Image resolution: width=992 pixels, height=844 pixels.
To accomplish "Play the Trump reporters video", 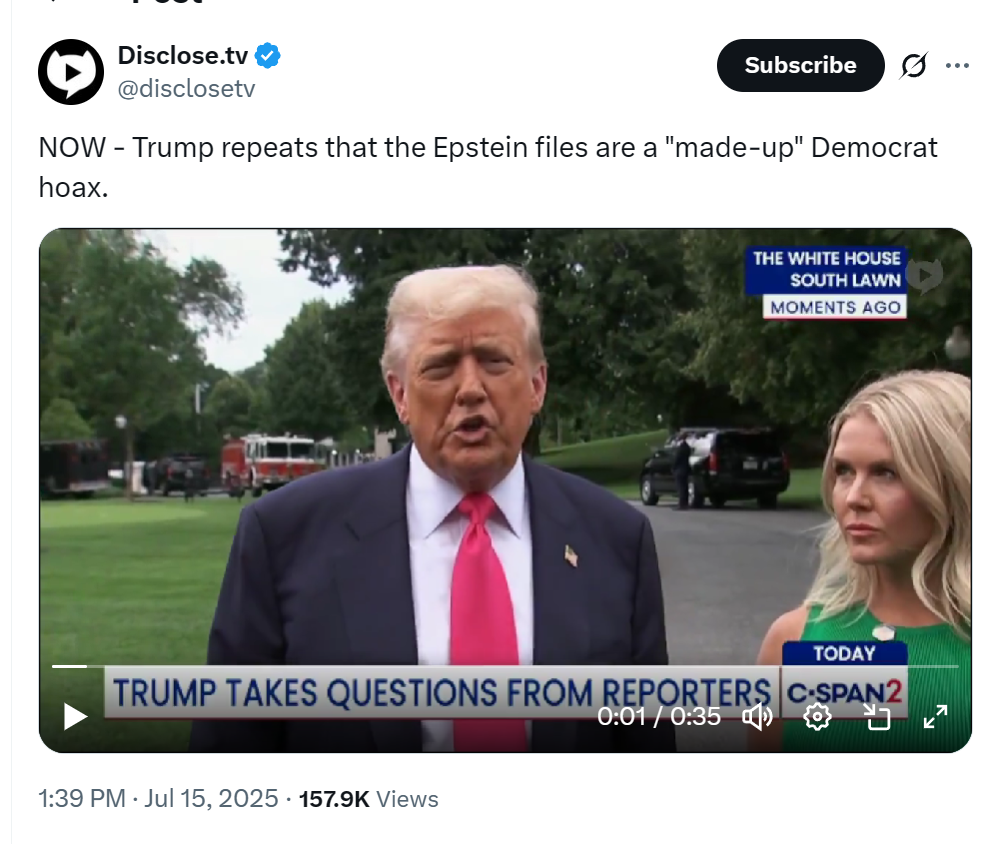I will [x=75, y=717].
